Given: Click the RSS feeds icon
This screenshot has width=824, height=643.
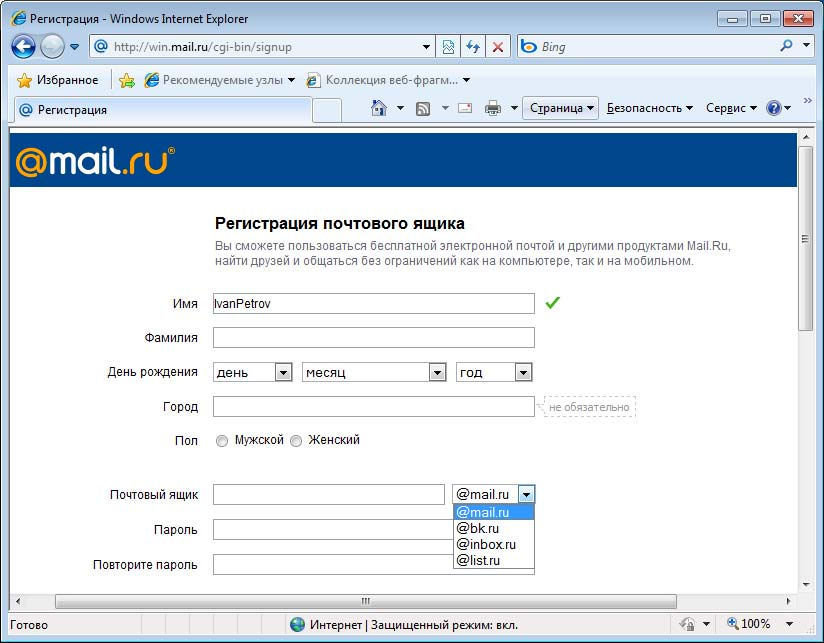Looking at the screenshot, I should pos(421,109).
